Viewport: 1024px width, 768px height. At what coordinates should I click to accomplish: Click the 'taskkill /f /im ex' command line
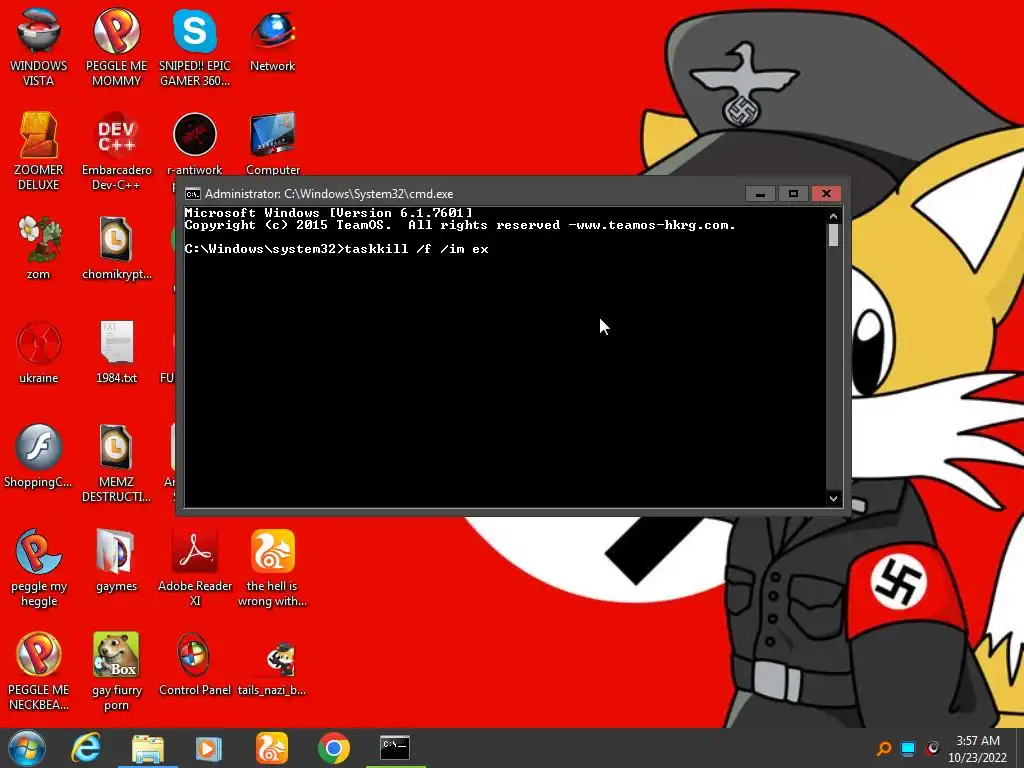point(336,249)
